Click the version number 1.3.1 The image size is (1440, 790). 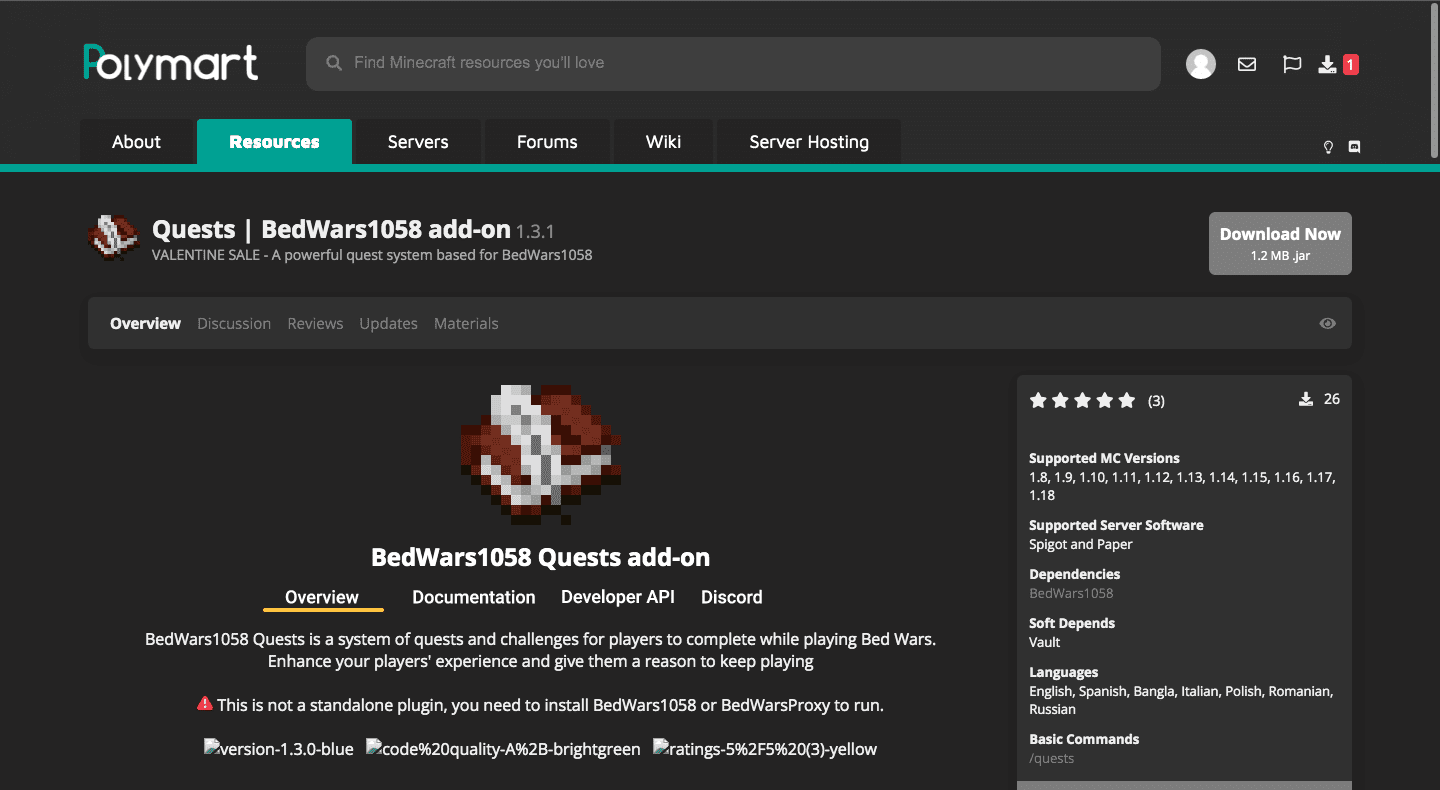[x=535, y=232]
